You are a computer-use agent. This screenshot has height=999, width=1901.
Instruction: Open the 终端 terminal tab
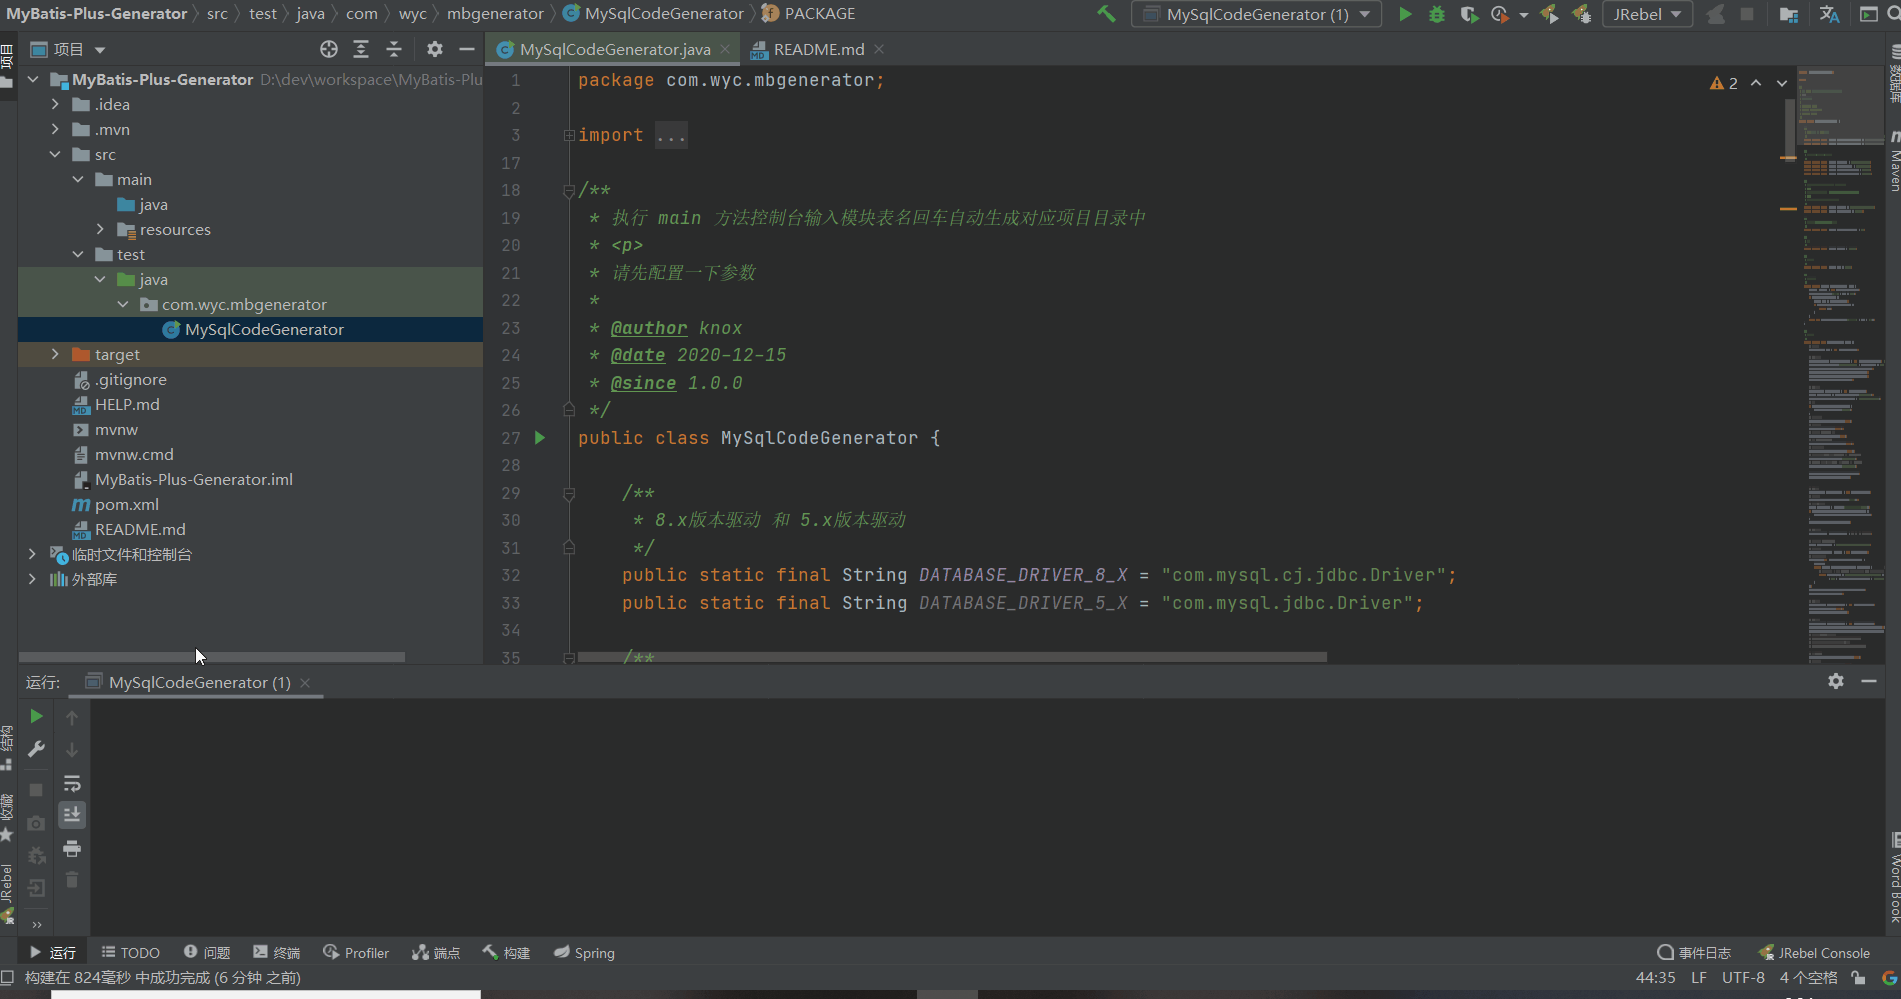coord(276,953)
